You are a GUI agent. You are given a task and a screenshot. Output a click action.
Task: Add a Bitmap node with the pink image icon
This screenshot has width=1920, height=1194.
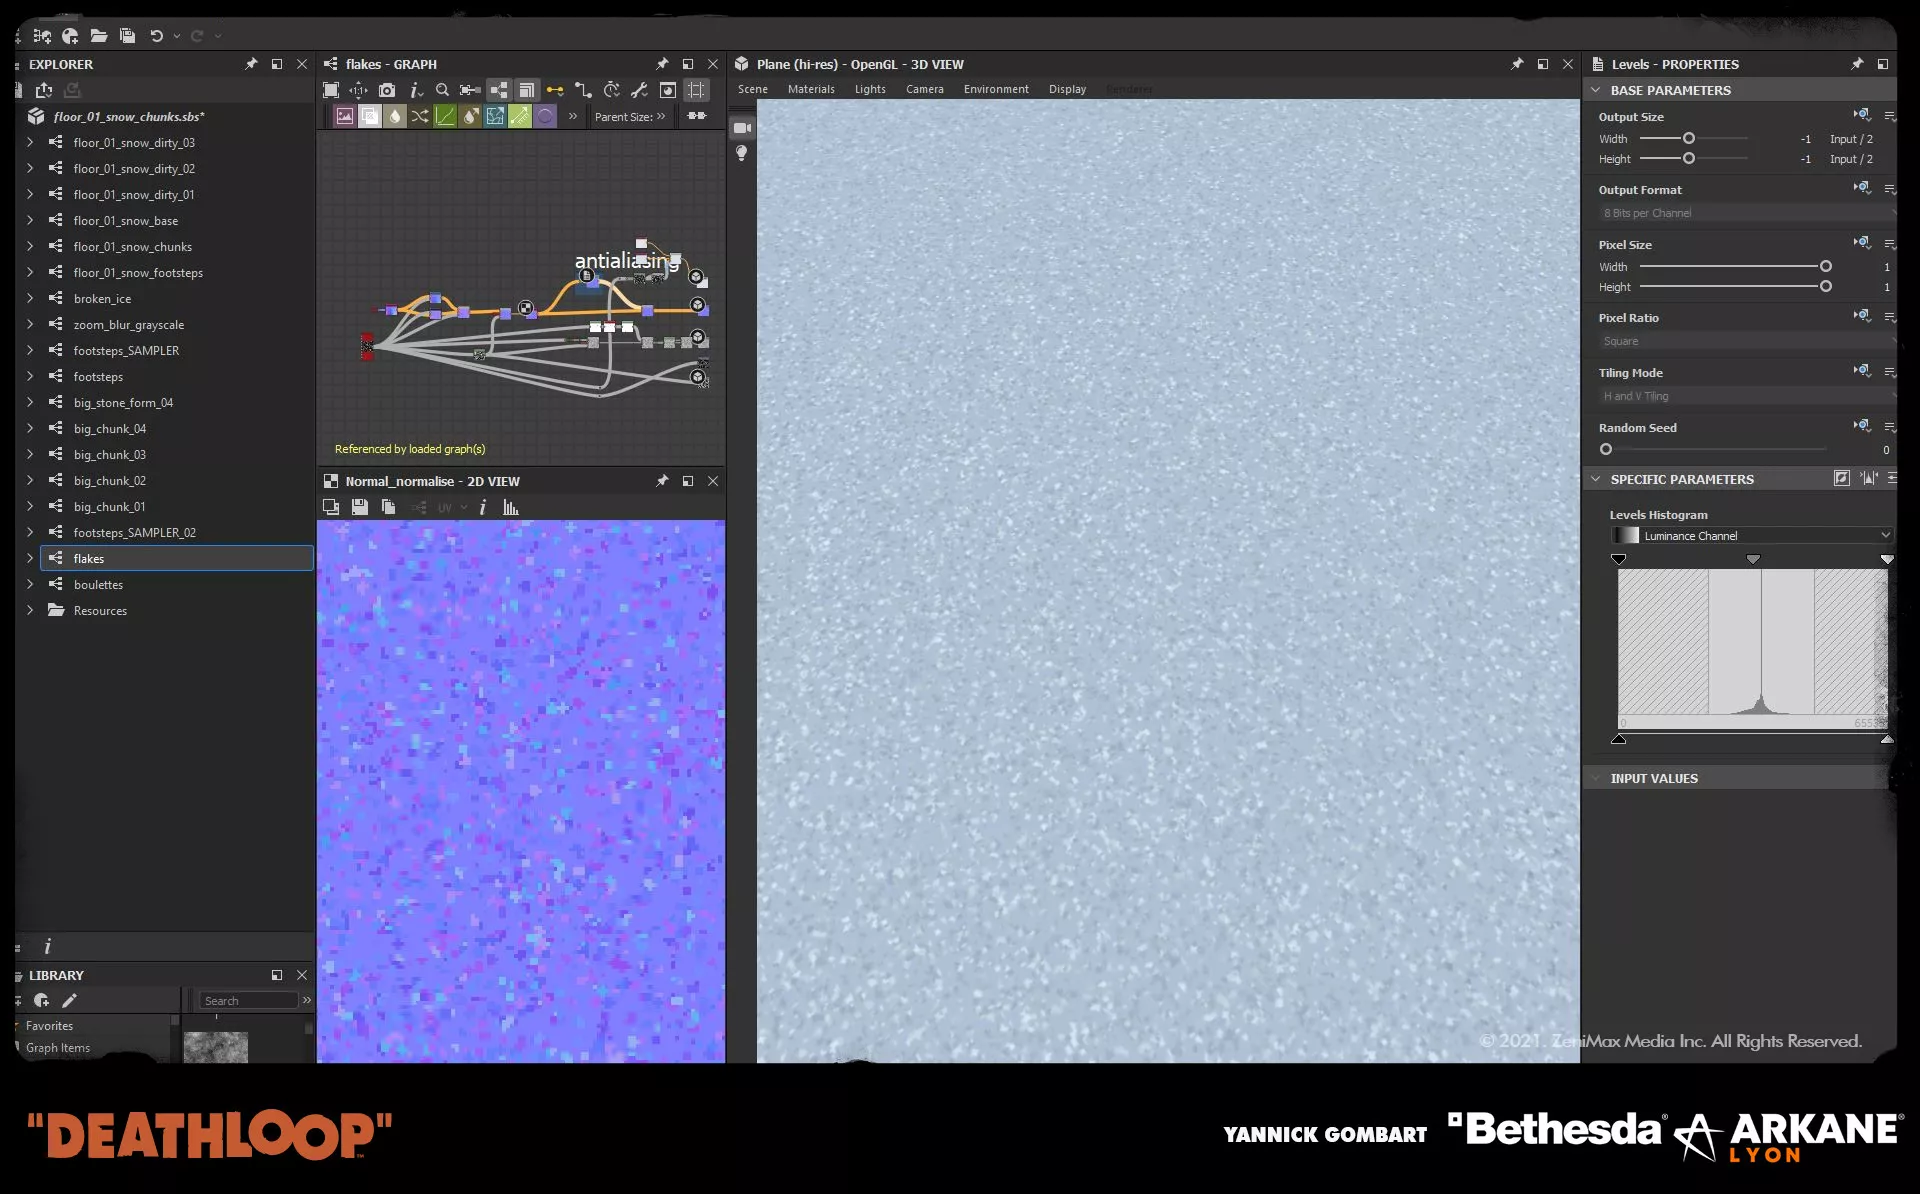tap(344, 116)
